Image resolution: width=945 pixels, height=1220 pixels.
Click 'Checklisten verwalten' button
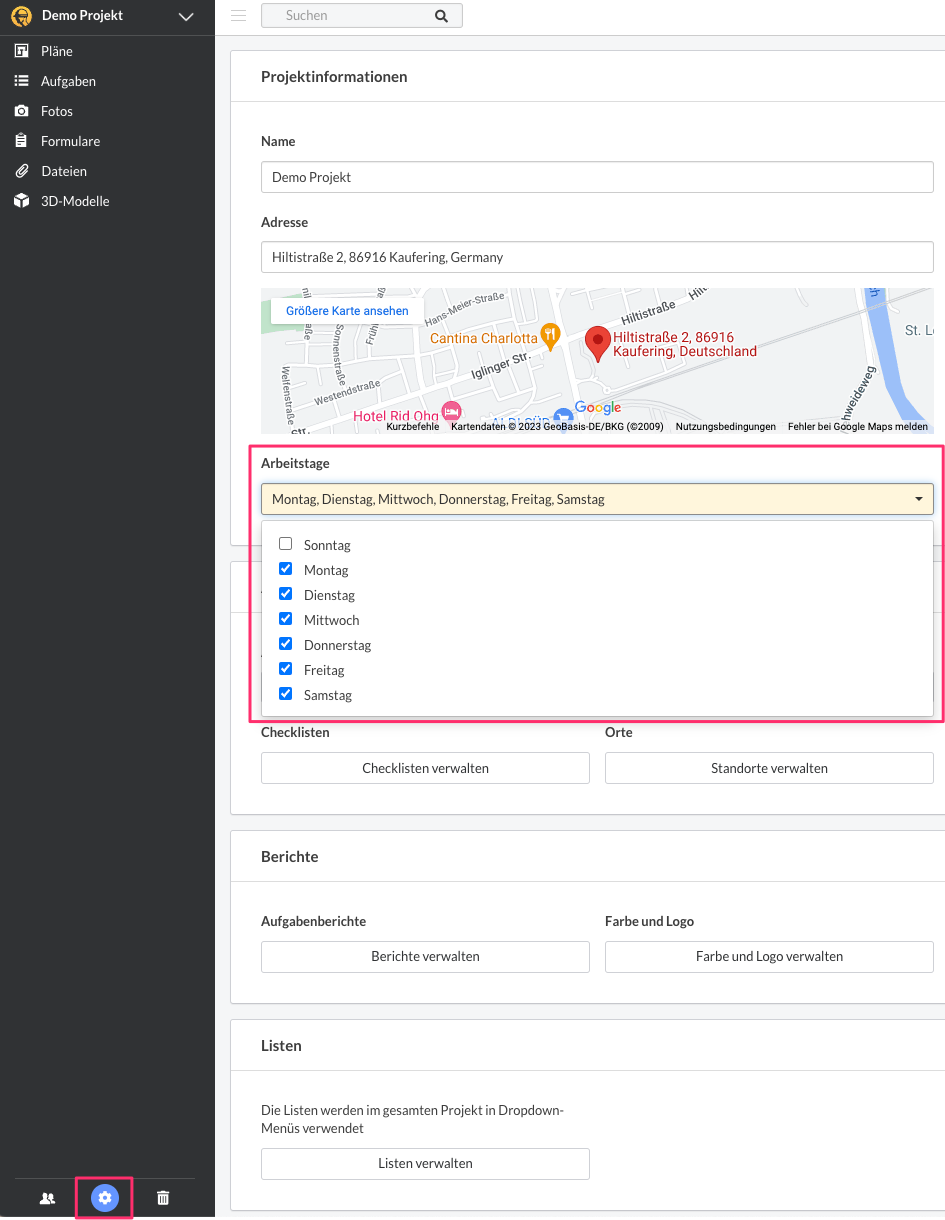tap(425, 768)
